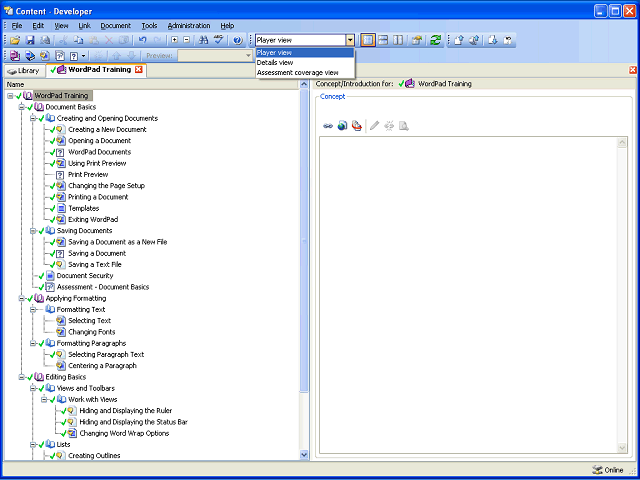
Task: Click the Expand All plus icon
Action: point(175,40)
